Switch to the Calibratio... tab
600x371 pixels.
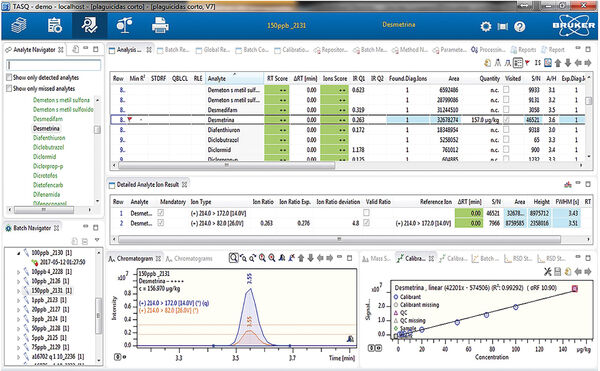[291, 50]
